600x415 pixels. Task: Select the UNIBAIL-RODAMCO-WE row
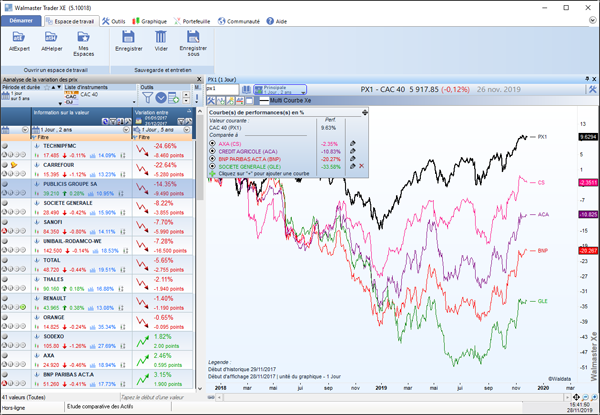tap(99, 246)
